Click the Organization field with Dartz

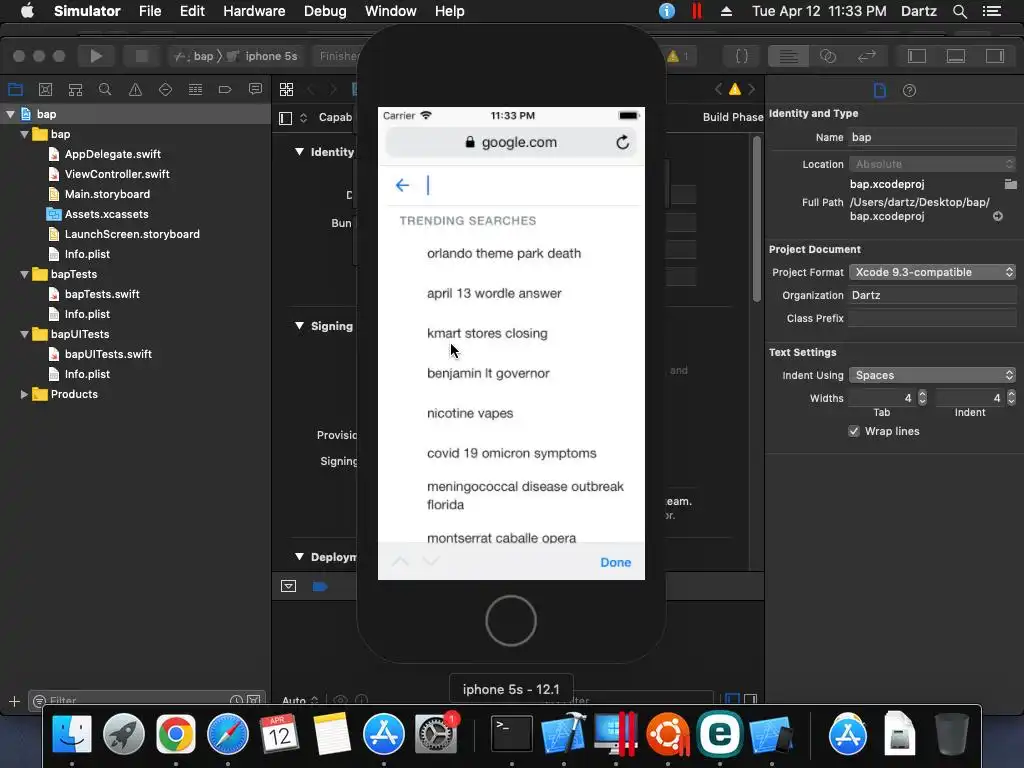932,295
